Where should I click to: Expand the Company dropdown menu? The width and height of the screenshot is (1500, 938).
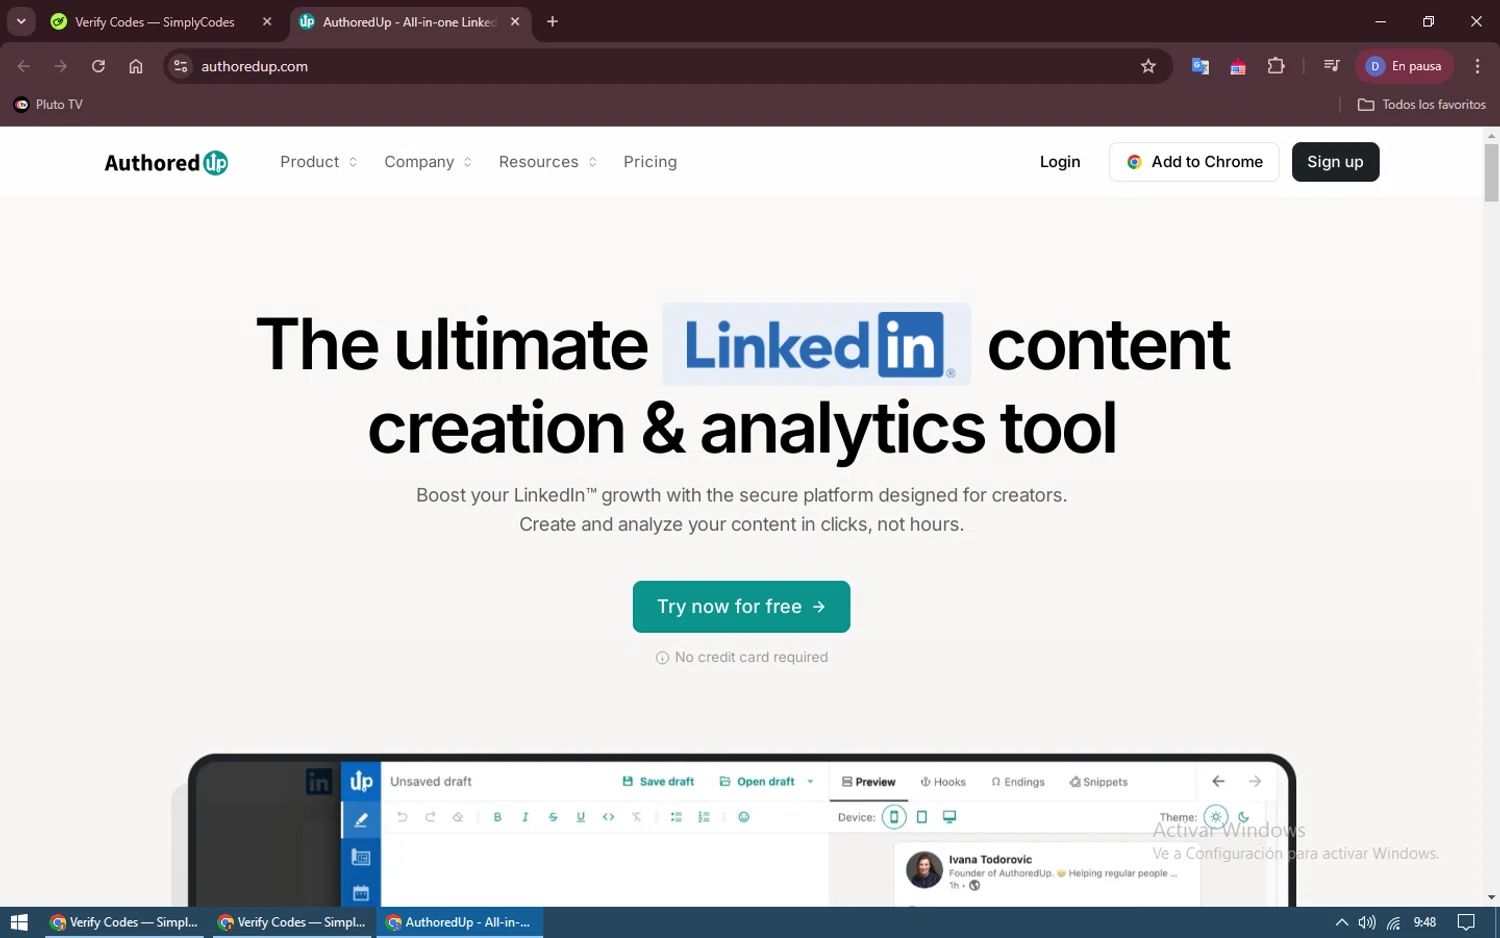point(428,162)
